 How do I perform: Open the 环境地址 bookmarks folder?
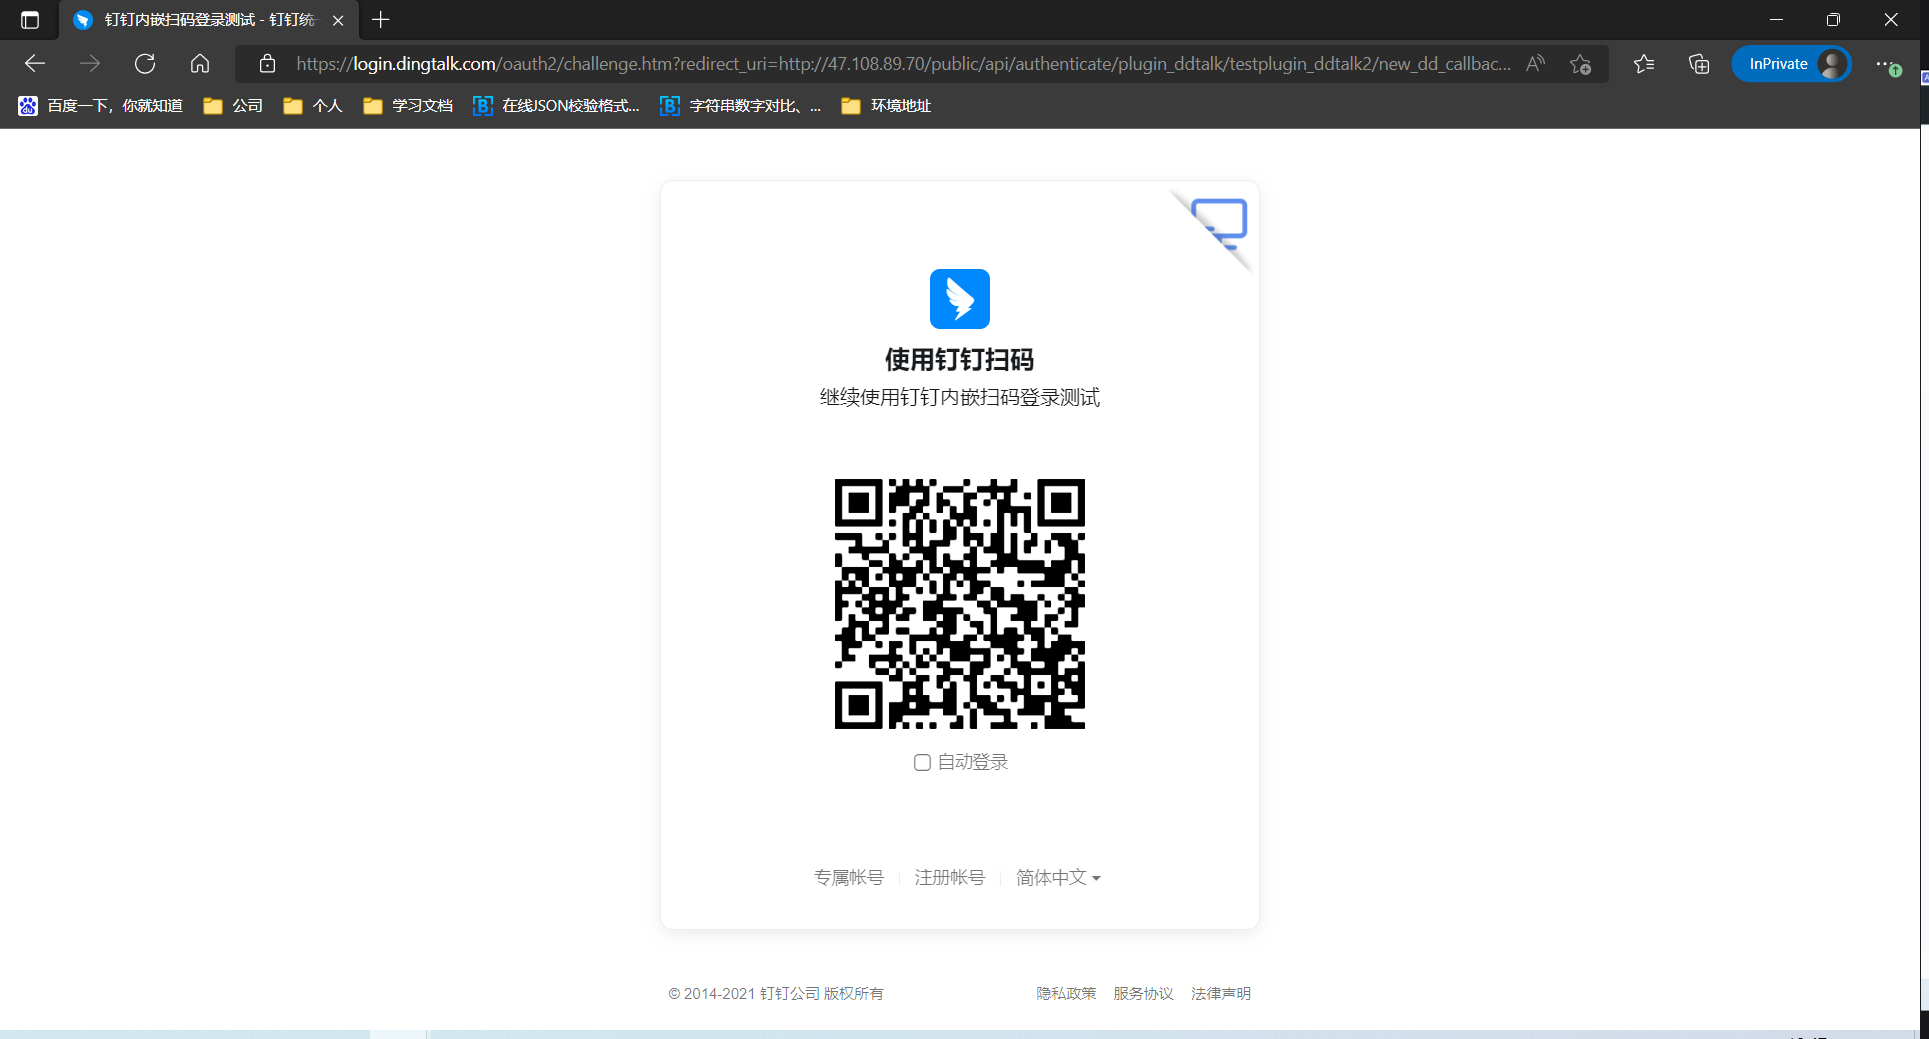click(x=886, y=106)
